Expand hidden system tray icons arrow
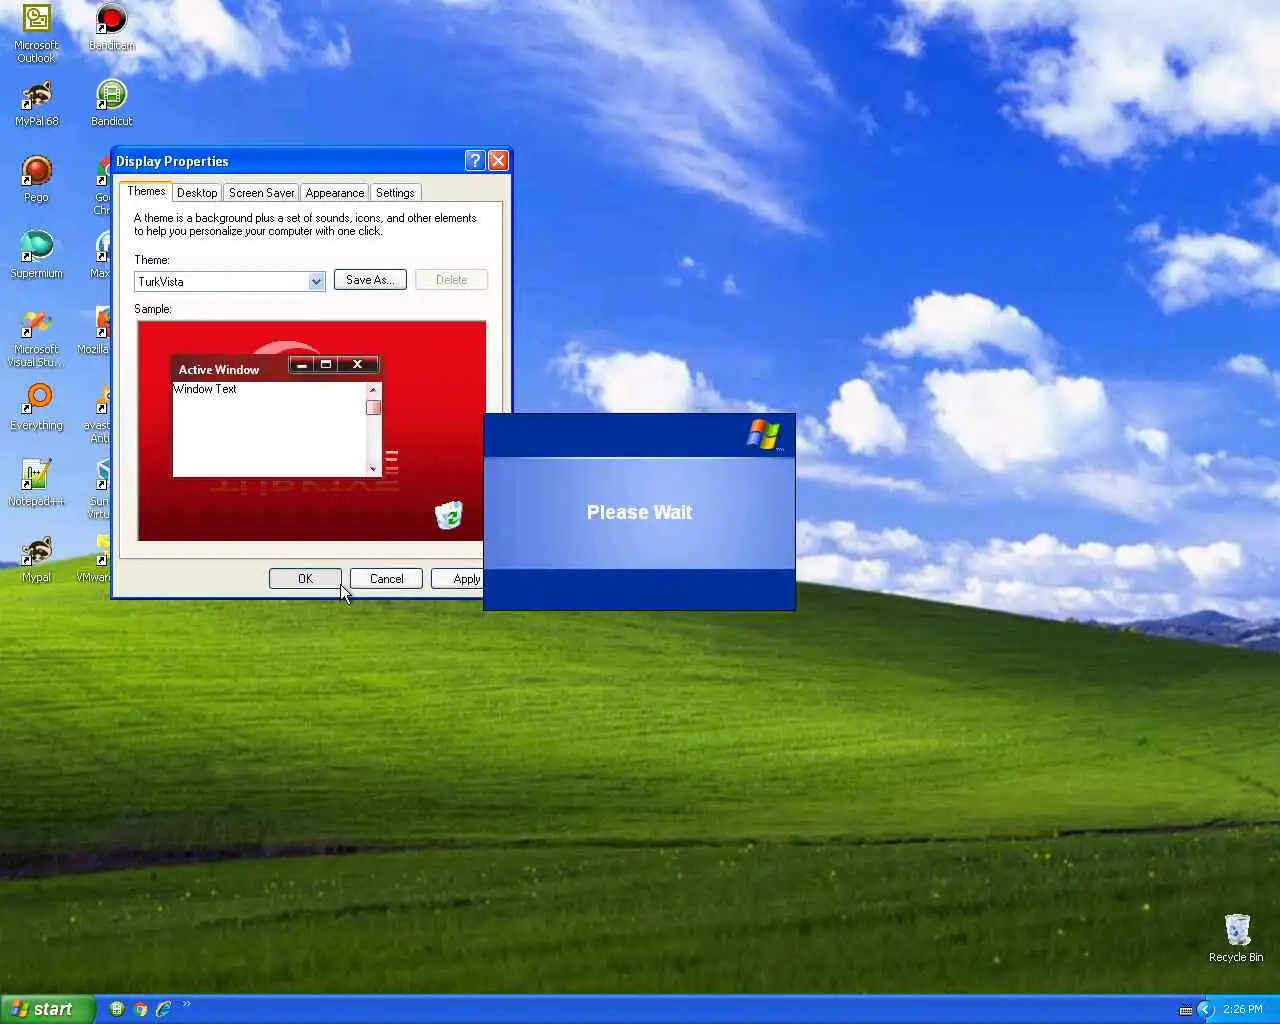Screen dimensions: 1280x1024 click(1205, 1010)
